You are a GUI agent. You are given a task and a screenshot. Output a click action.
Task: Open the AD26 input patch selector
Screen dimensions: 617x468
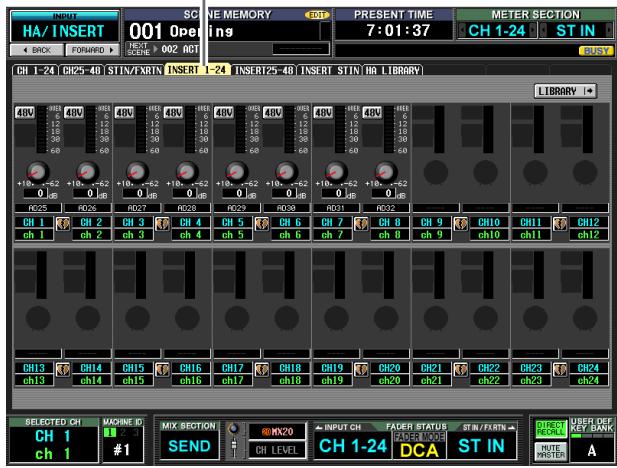click(x=87, y=208)
